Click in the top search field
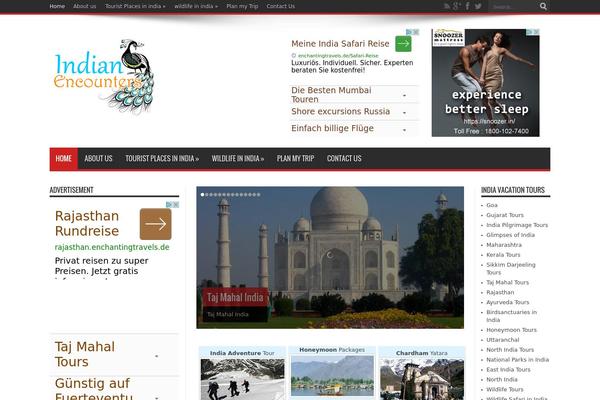 [x=515, y=7]
